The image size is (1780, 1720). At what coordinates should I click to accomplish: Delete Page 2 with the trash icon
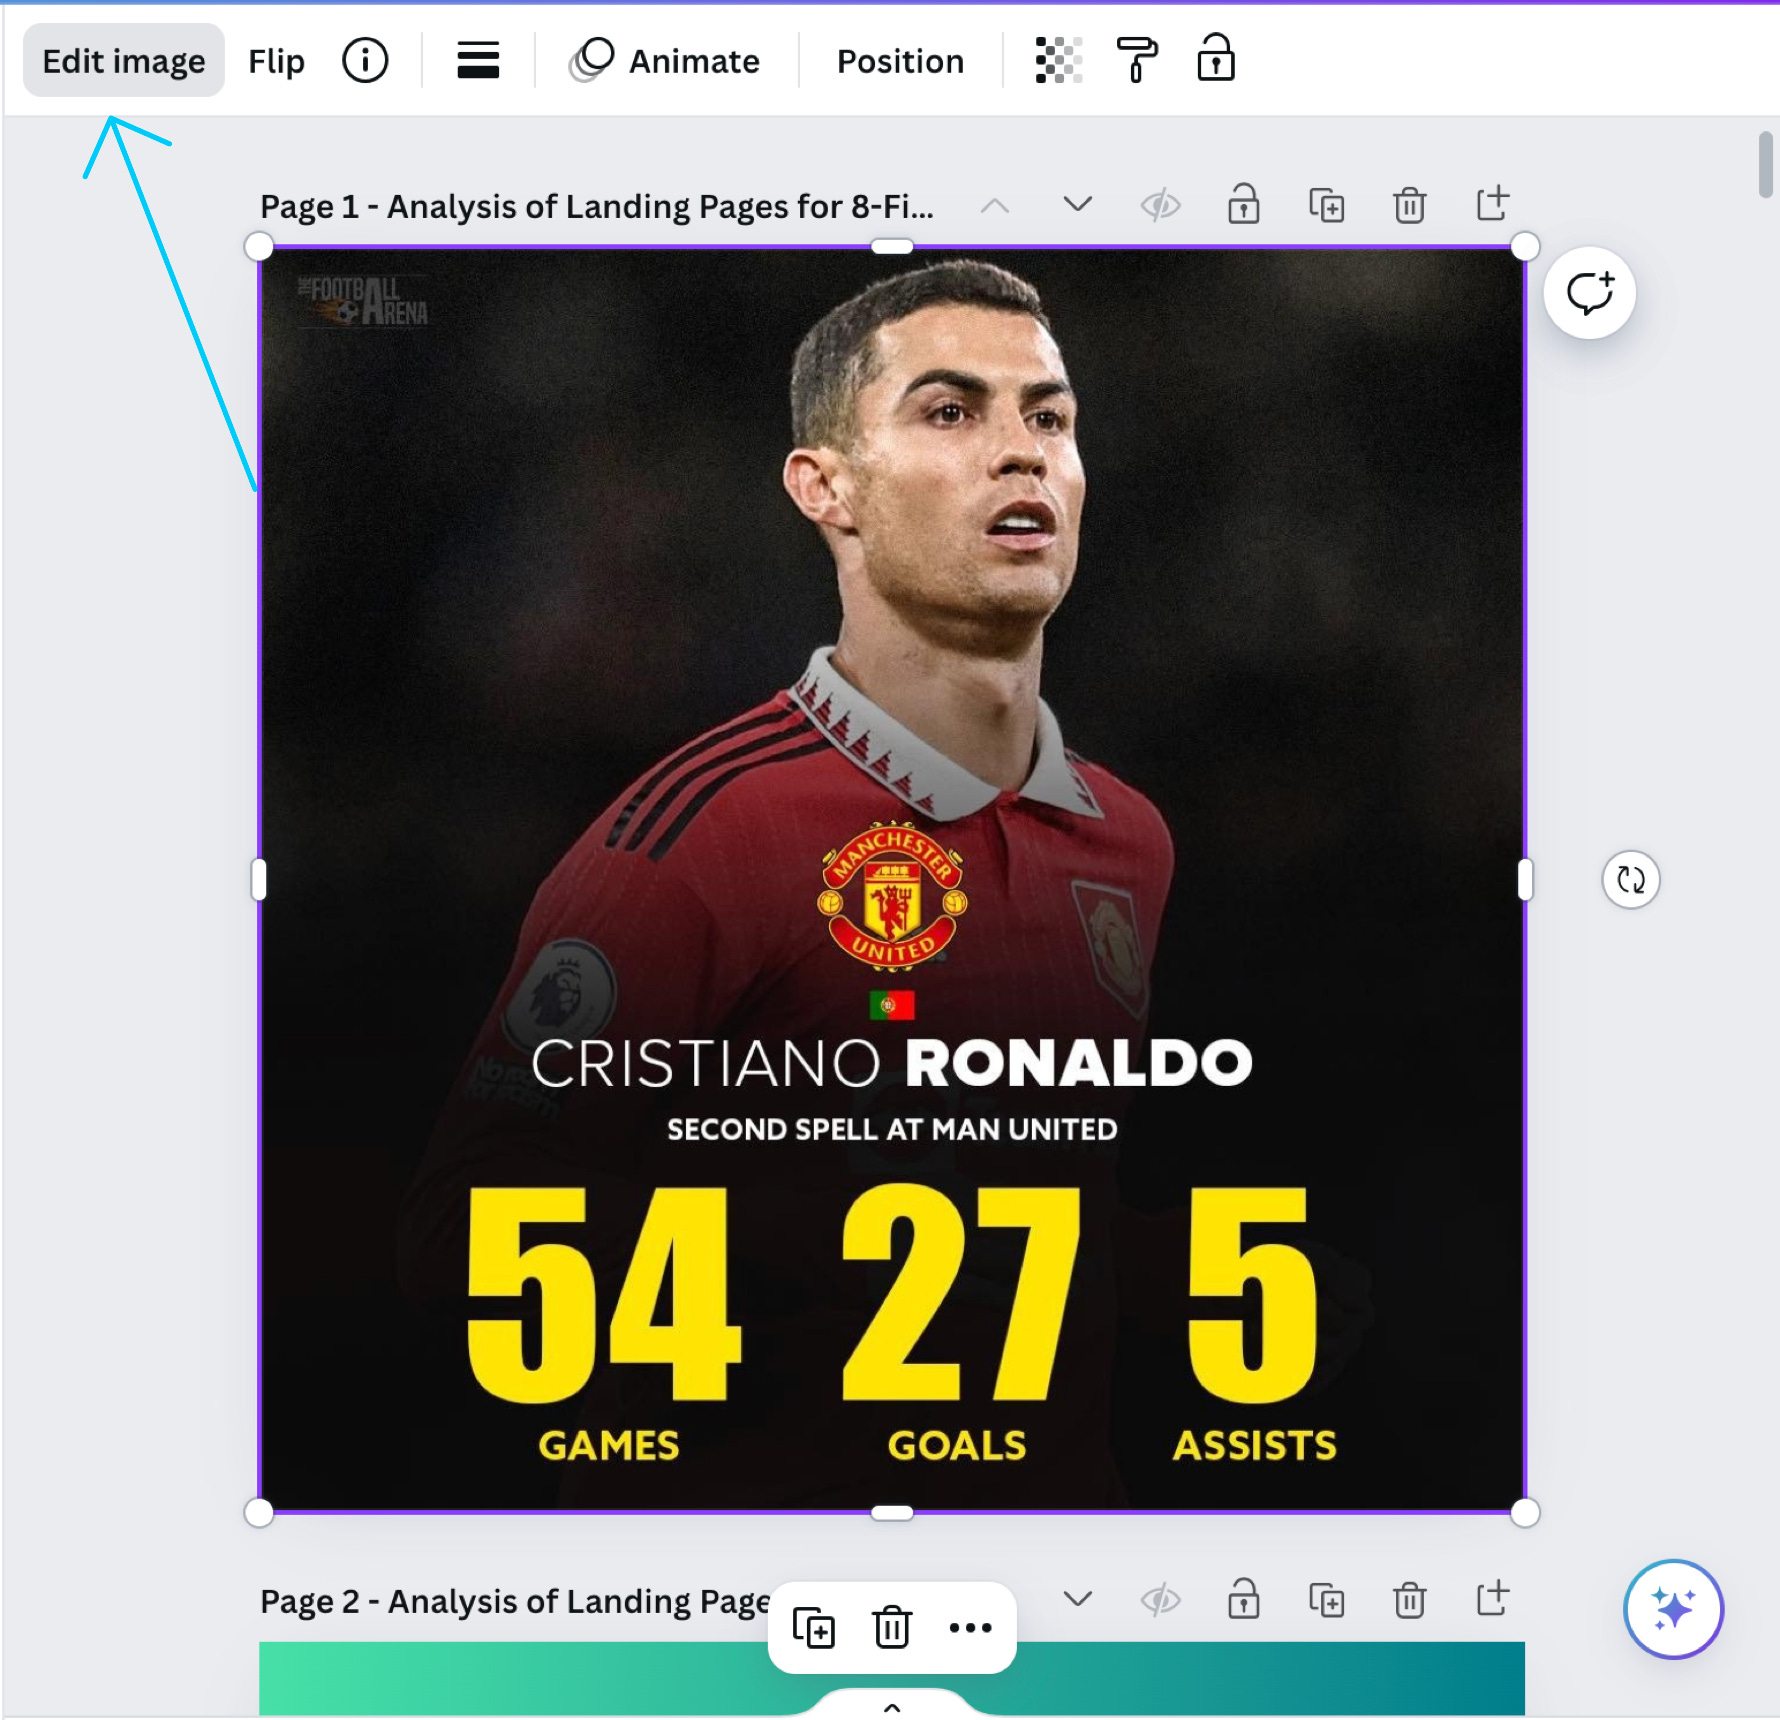tap(1409, 1600)
